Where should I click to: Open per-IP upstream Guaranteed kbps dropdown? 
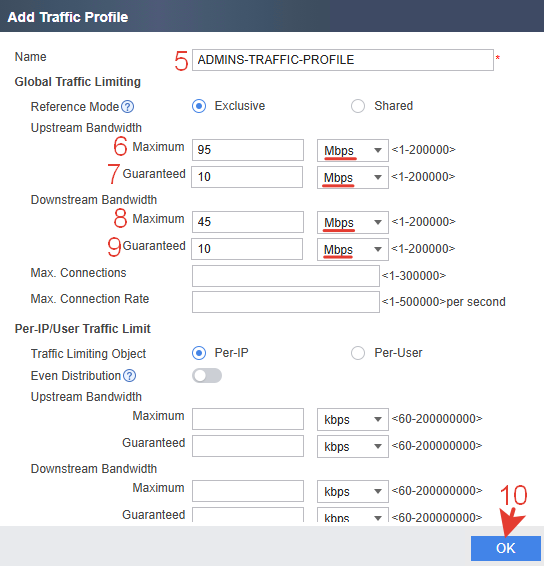coord(353,446)
